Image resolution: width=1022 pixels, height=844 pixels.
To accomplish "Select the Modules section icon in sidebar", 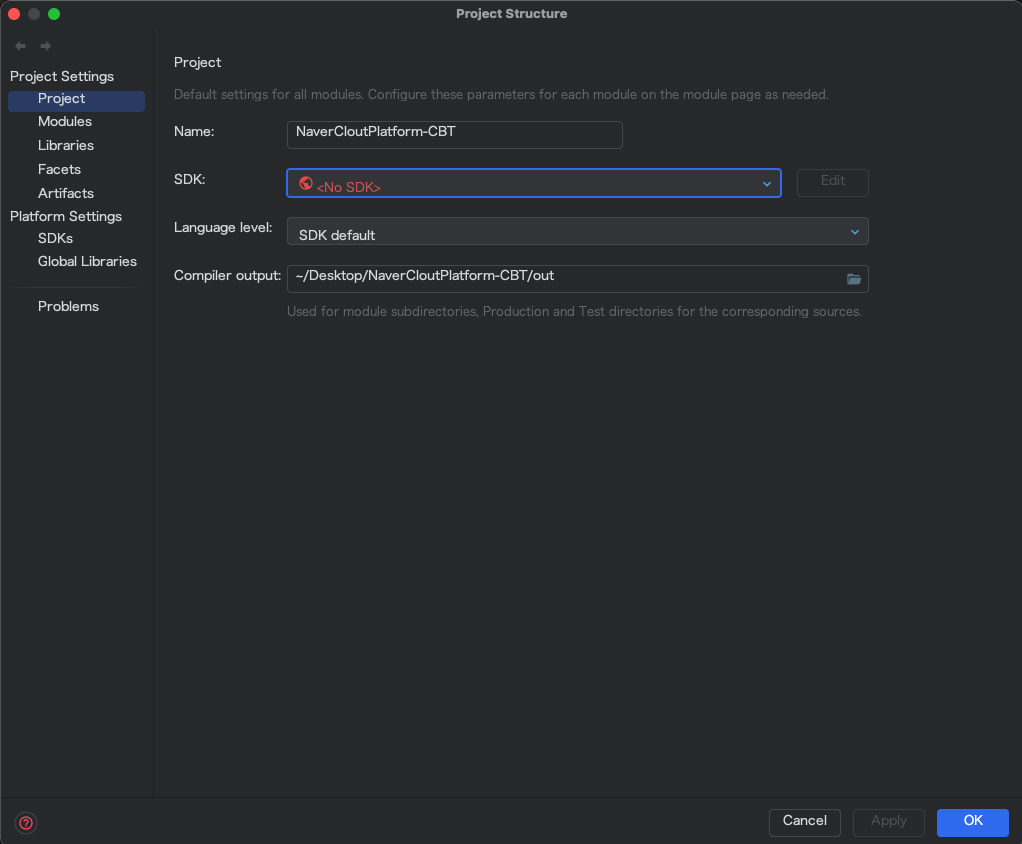I will [62, 121].
